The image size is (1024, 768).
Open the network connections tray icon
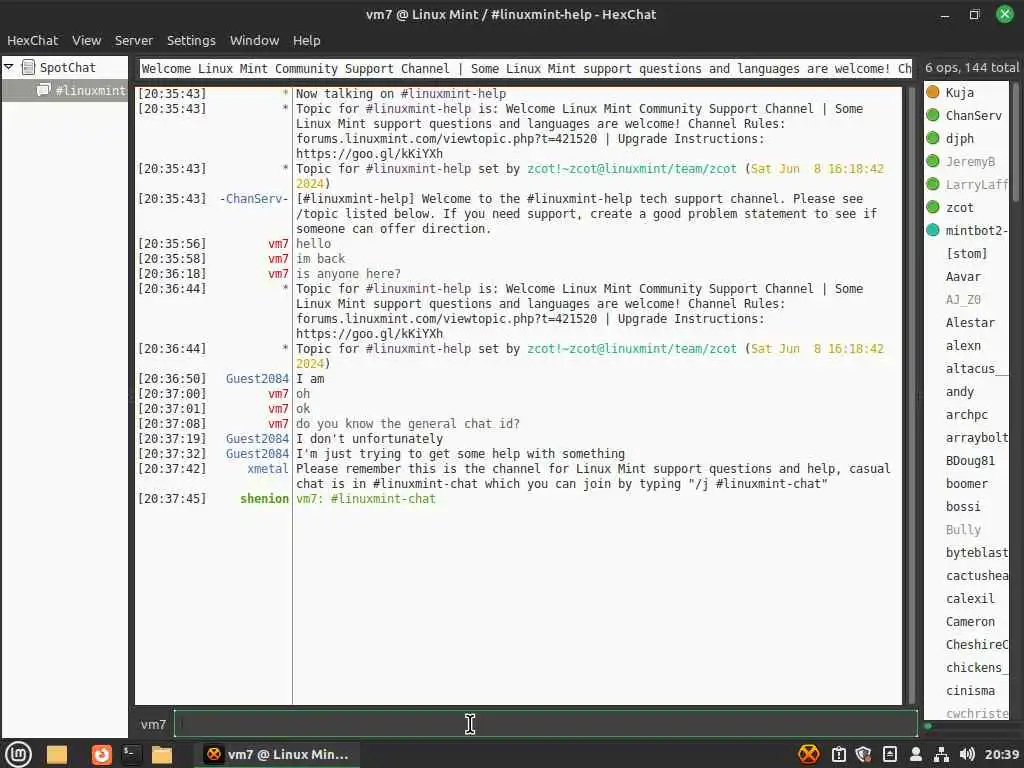tap(941, 754)
